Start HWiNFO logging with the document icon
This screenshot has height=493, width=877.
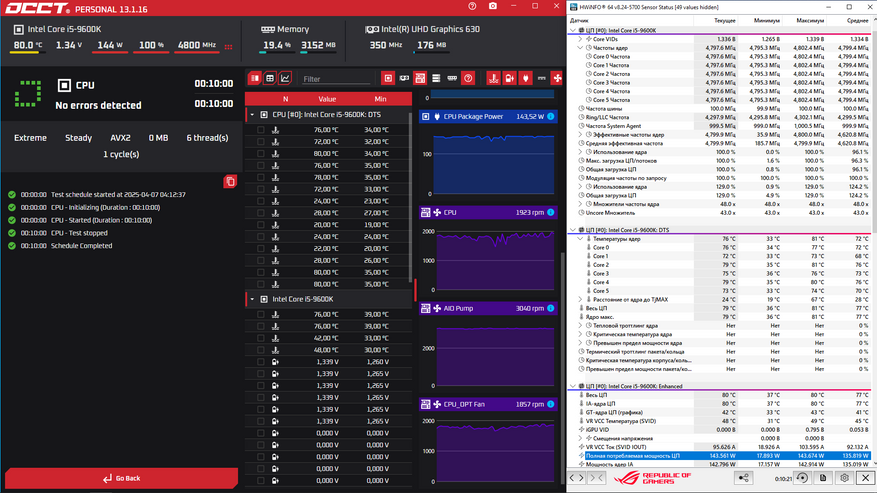point(823,478)
